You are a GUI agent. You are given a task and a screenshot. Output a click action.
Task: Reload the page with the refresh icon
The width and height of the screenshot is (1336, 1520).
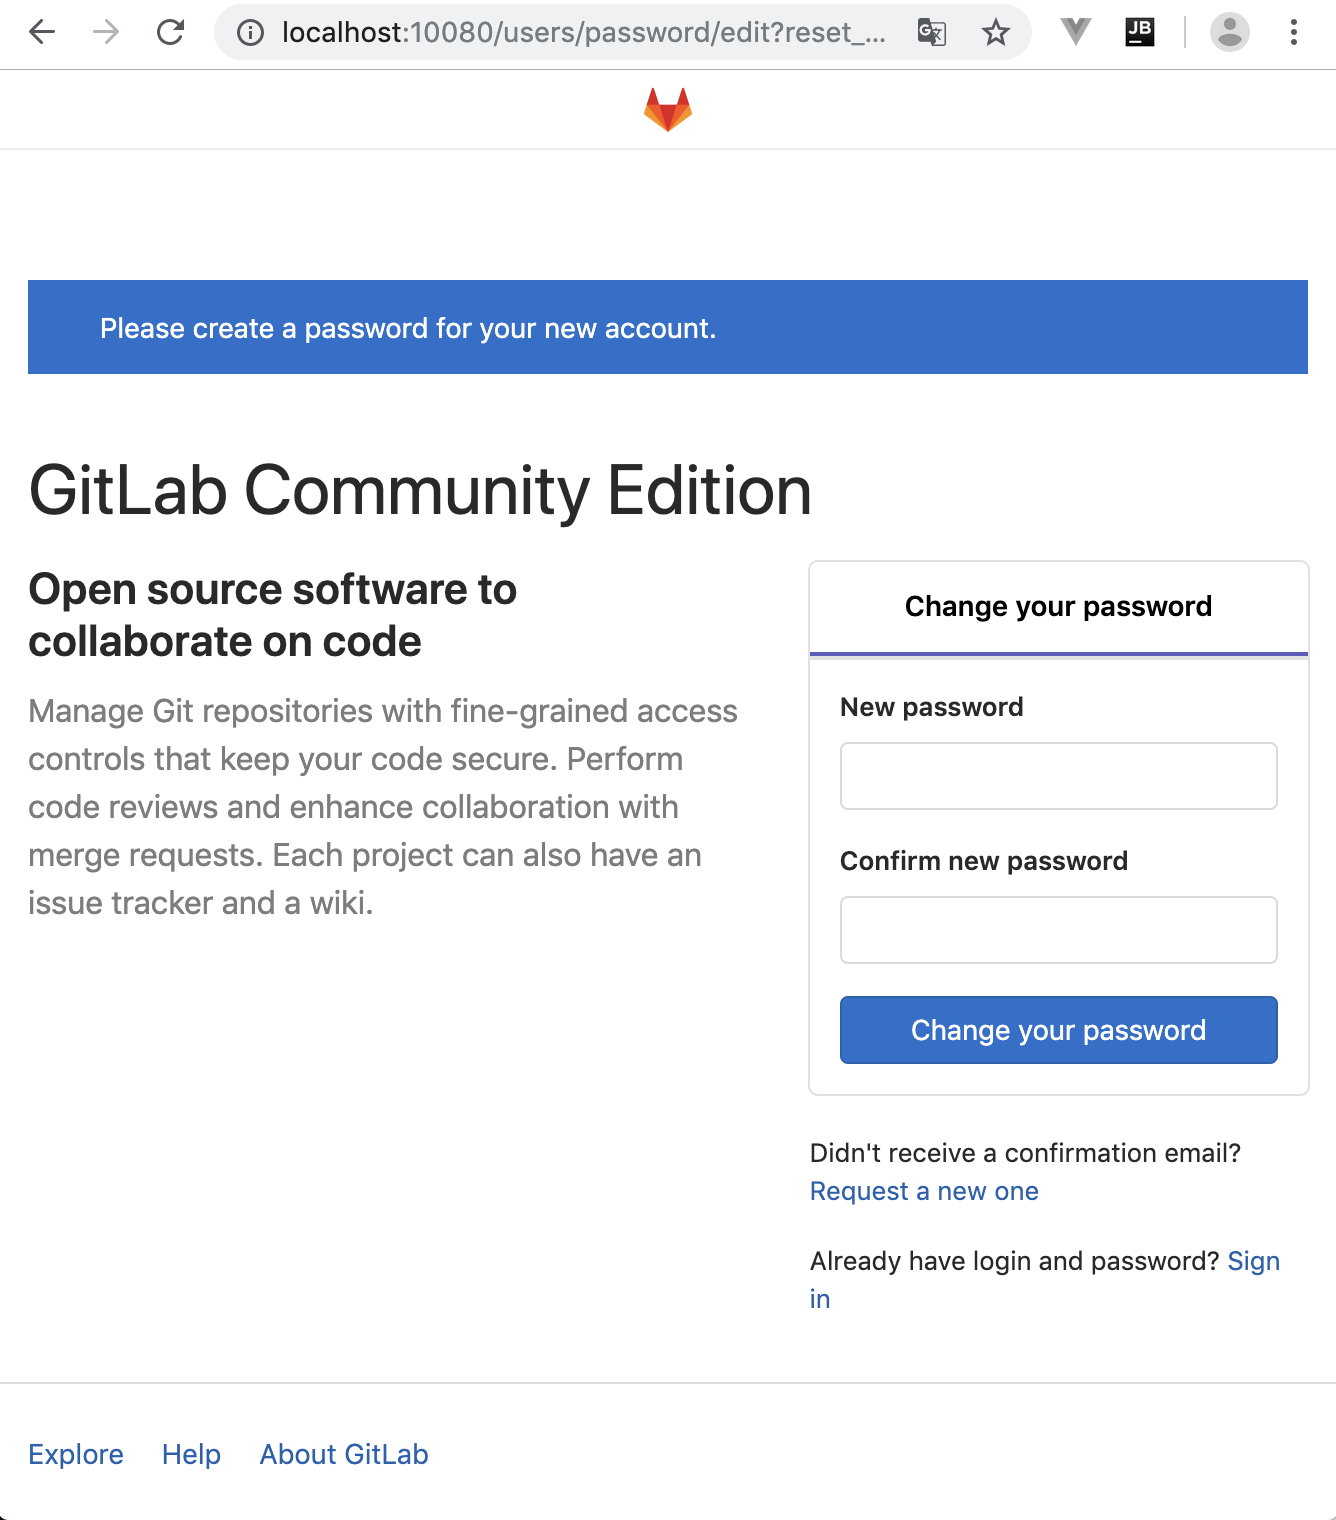[171, 33]
